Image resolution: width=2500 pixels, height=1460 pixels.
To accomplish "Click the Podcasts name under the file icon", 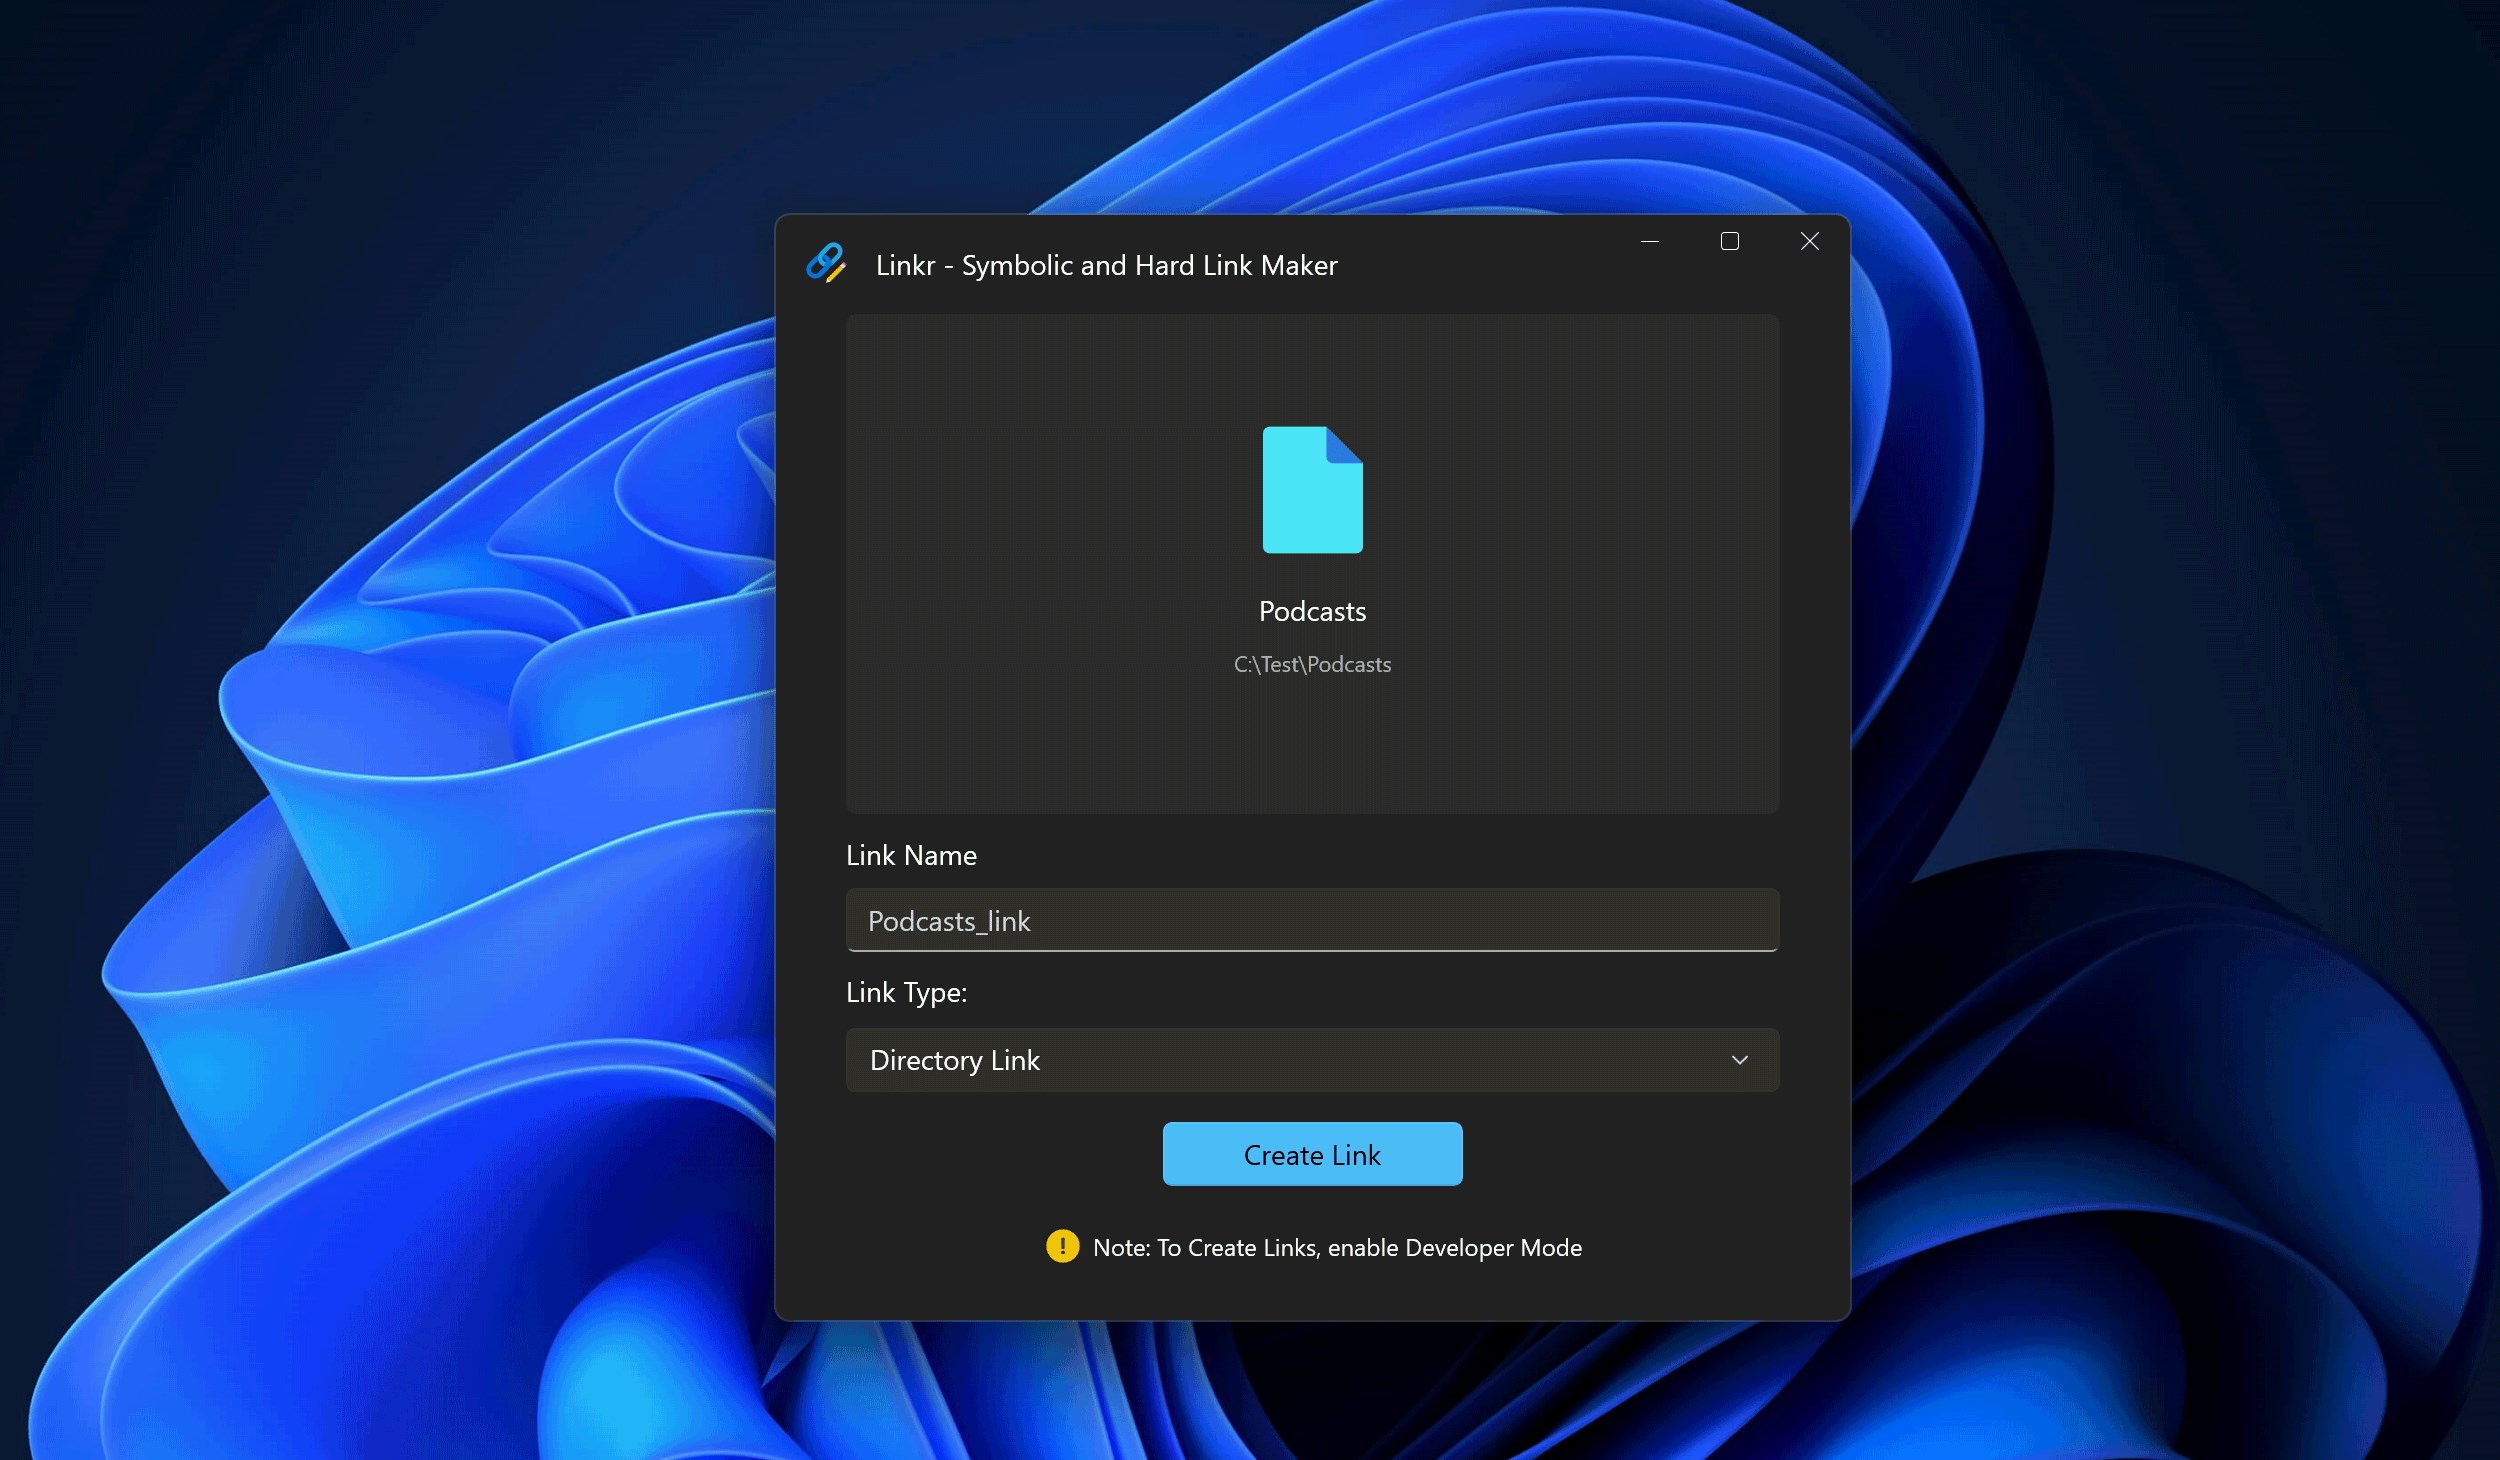I will coord(1312,611).
